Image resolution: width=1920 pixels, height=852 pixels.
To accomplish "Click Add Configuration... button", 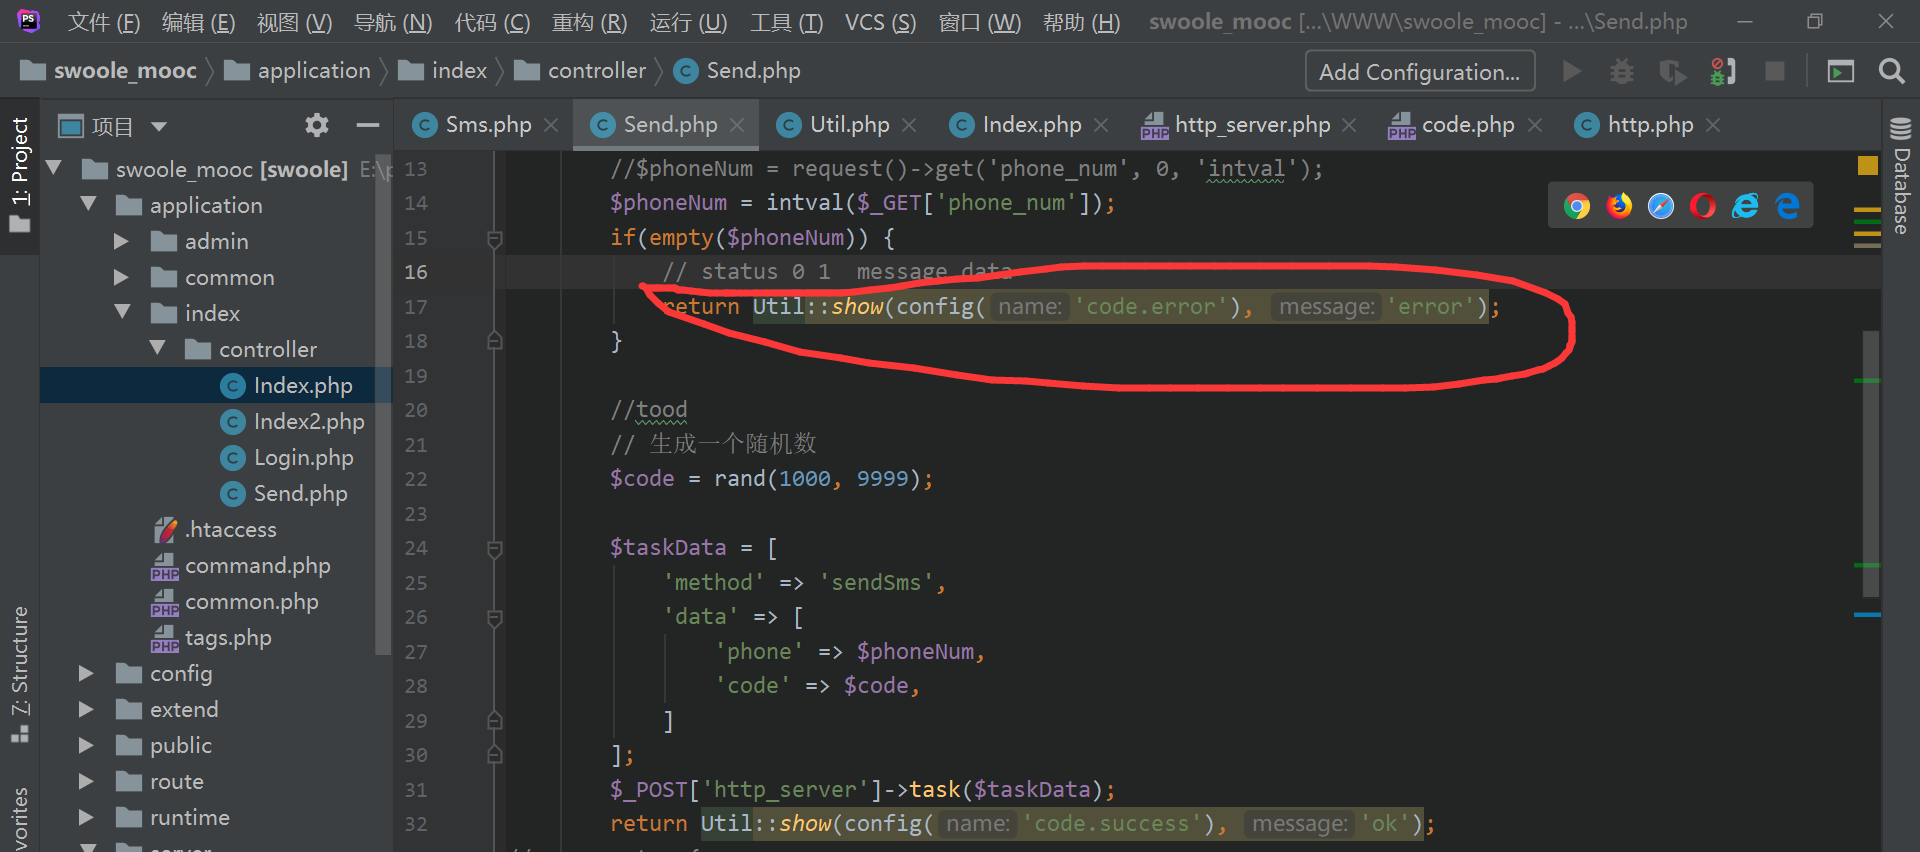I will [1419, 72].
